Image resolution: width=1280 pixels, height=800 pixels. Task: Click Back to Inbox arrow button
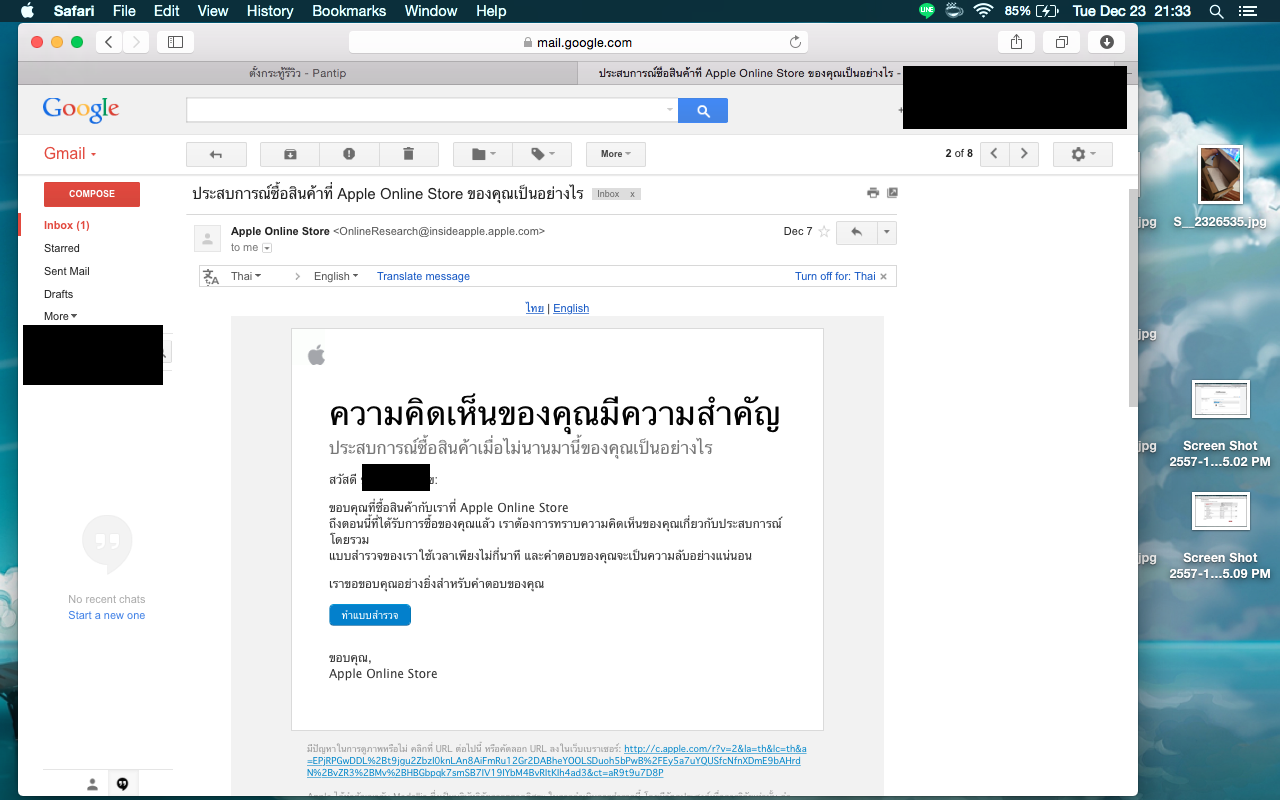coord(215,154)
